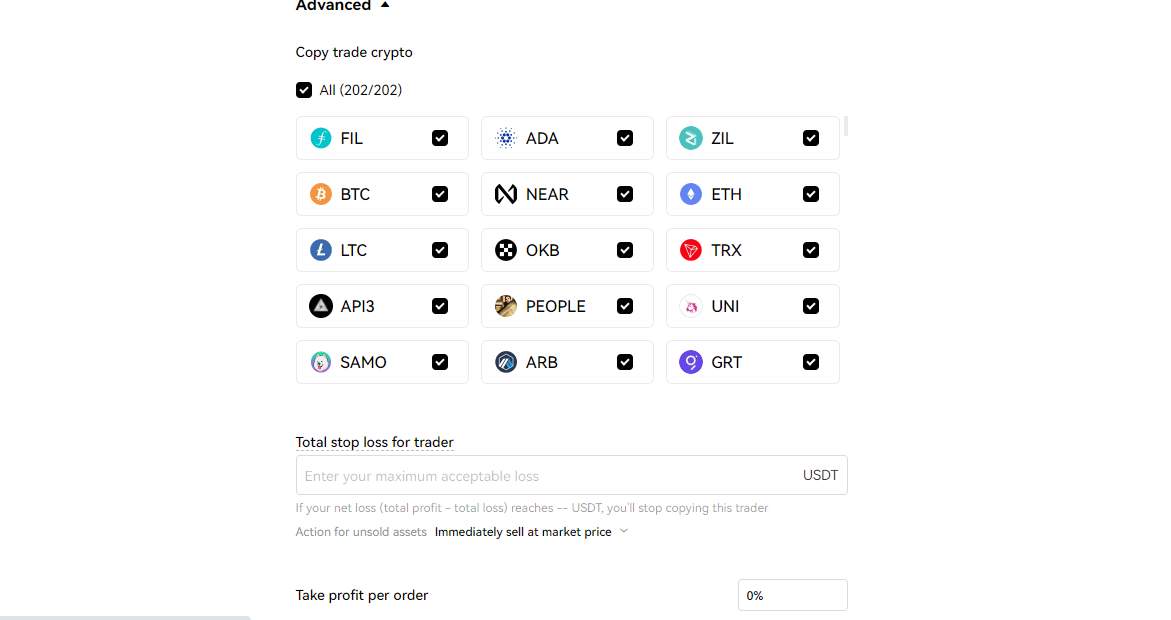
Task: Click the Ethereum ETH logo icon
Action: (x=691, y=194)
